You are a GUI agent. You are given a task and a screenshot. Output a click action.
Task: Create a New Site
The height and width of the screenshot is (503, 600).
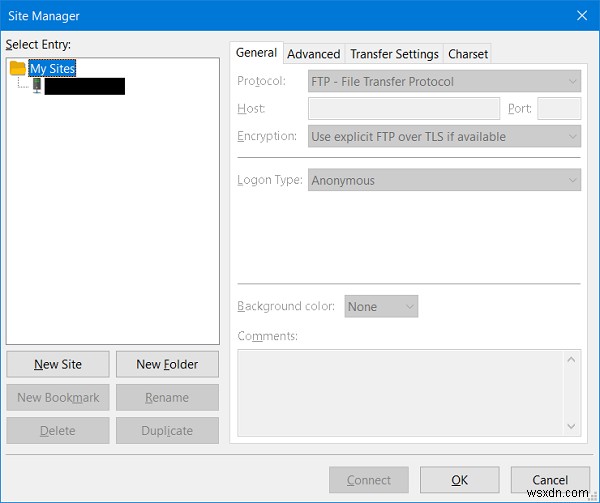coord(58,364)
